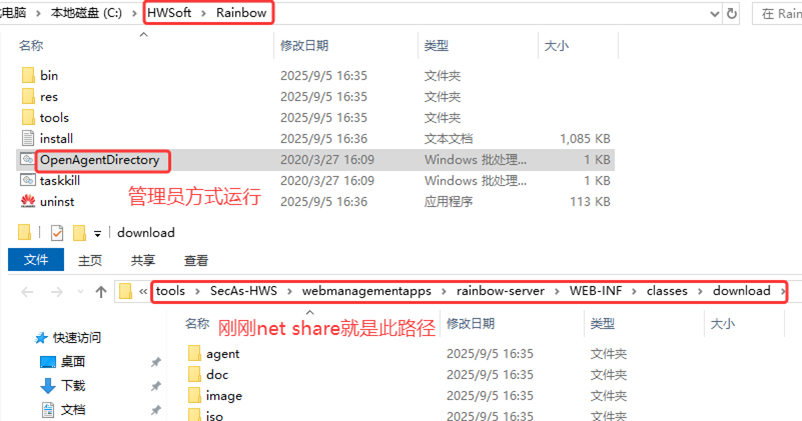This screenshot has width=802, height=421.
Task: Click the properties checkmark icon in download title bar
Action: click(57, 233)
